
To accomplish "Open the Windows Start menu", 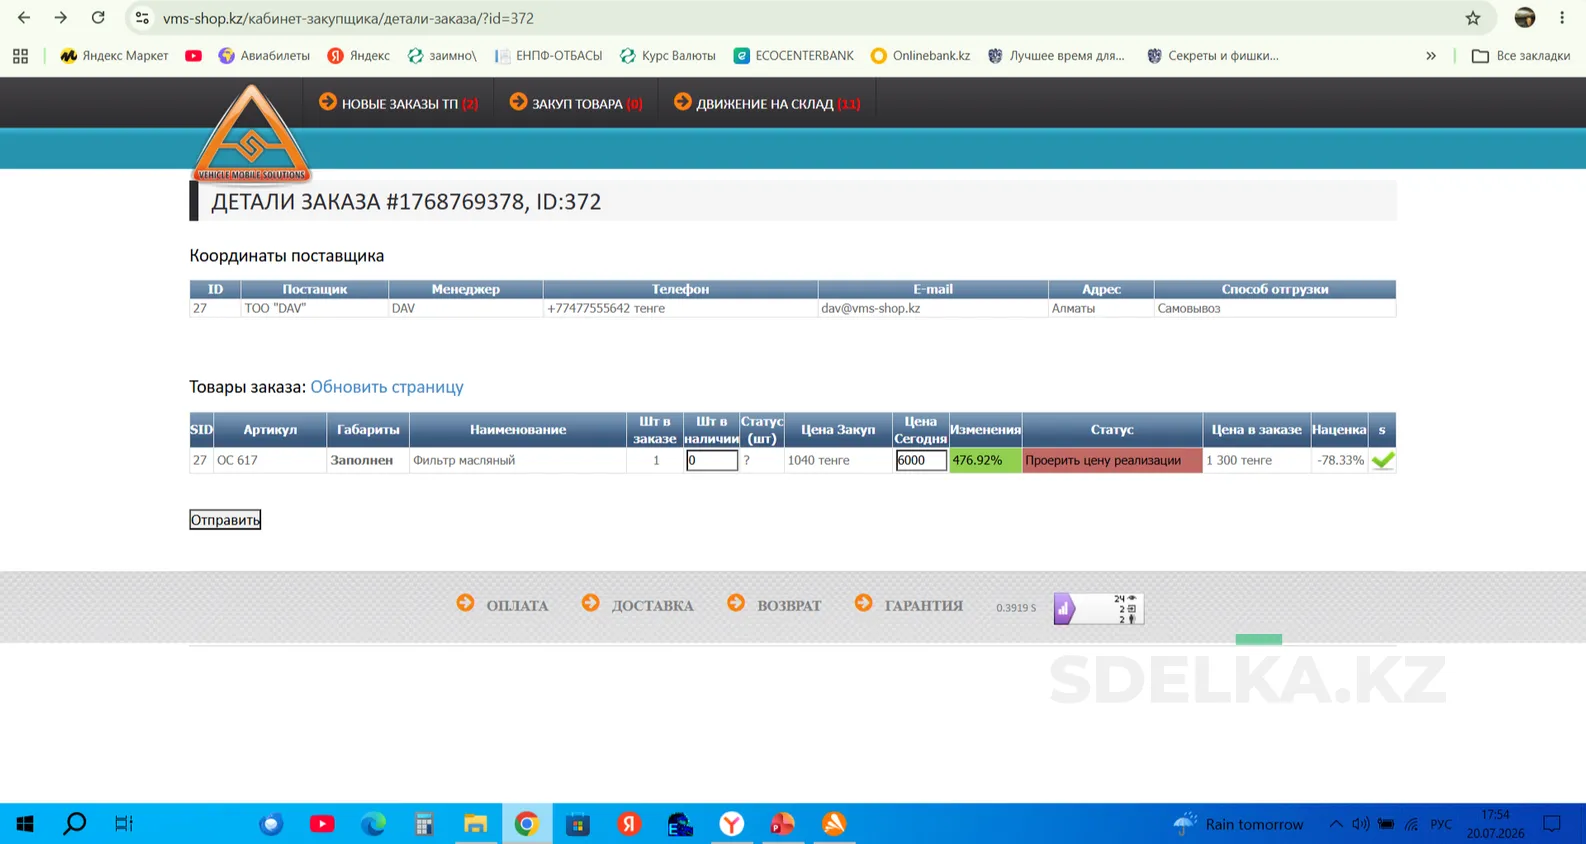I will [25, 824].
